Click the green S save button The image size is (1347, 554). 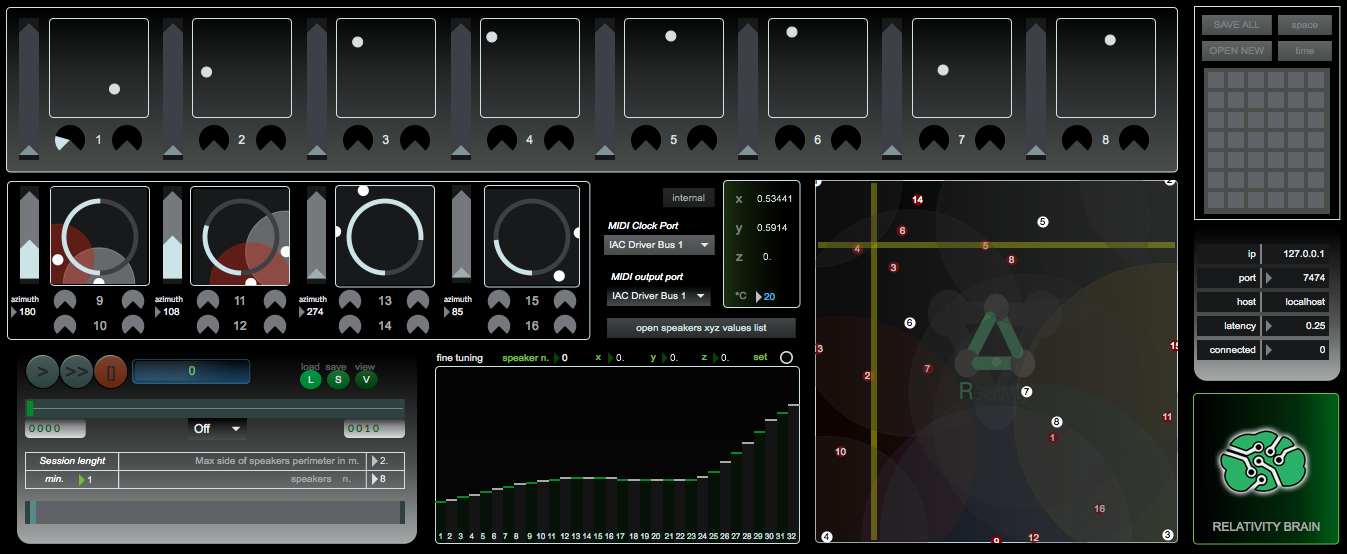tap(338, 380)
